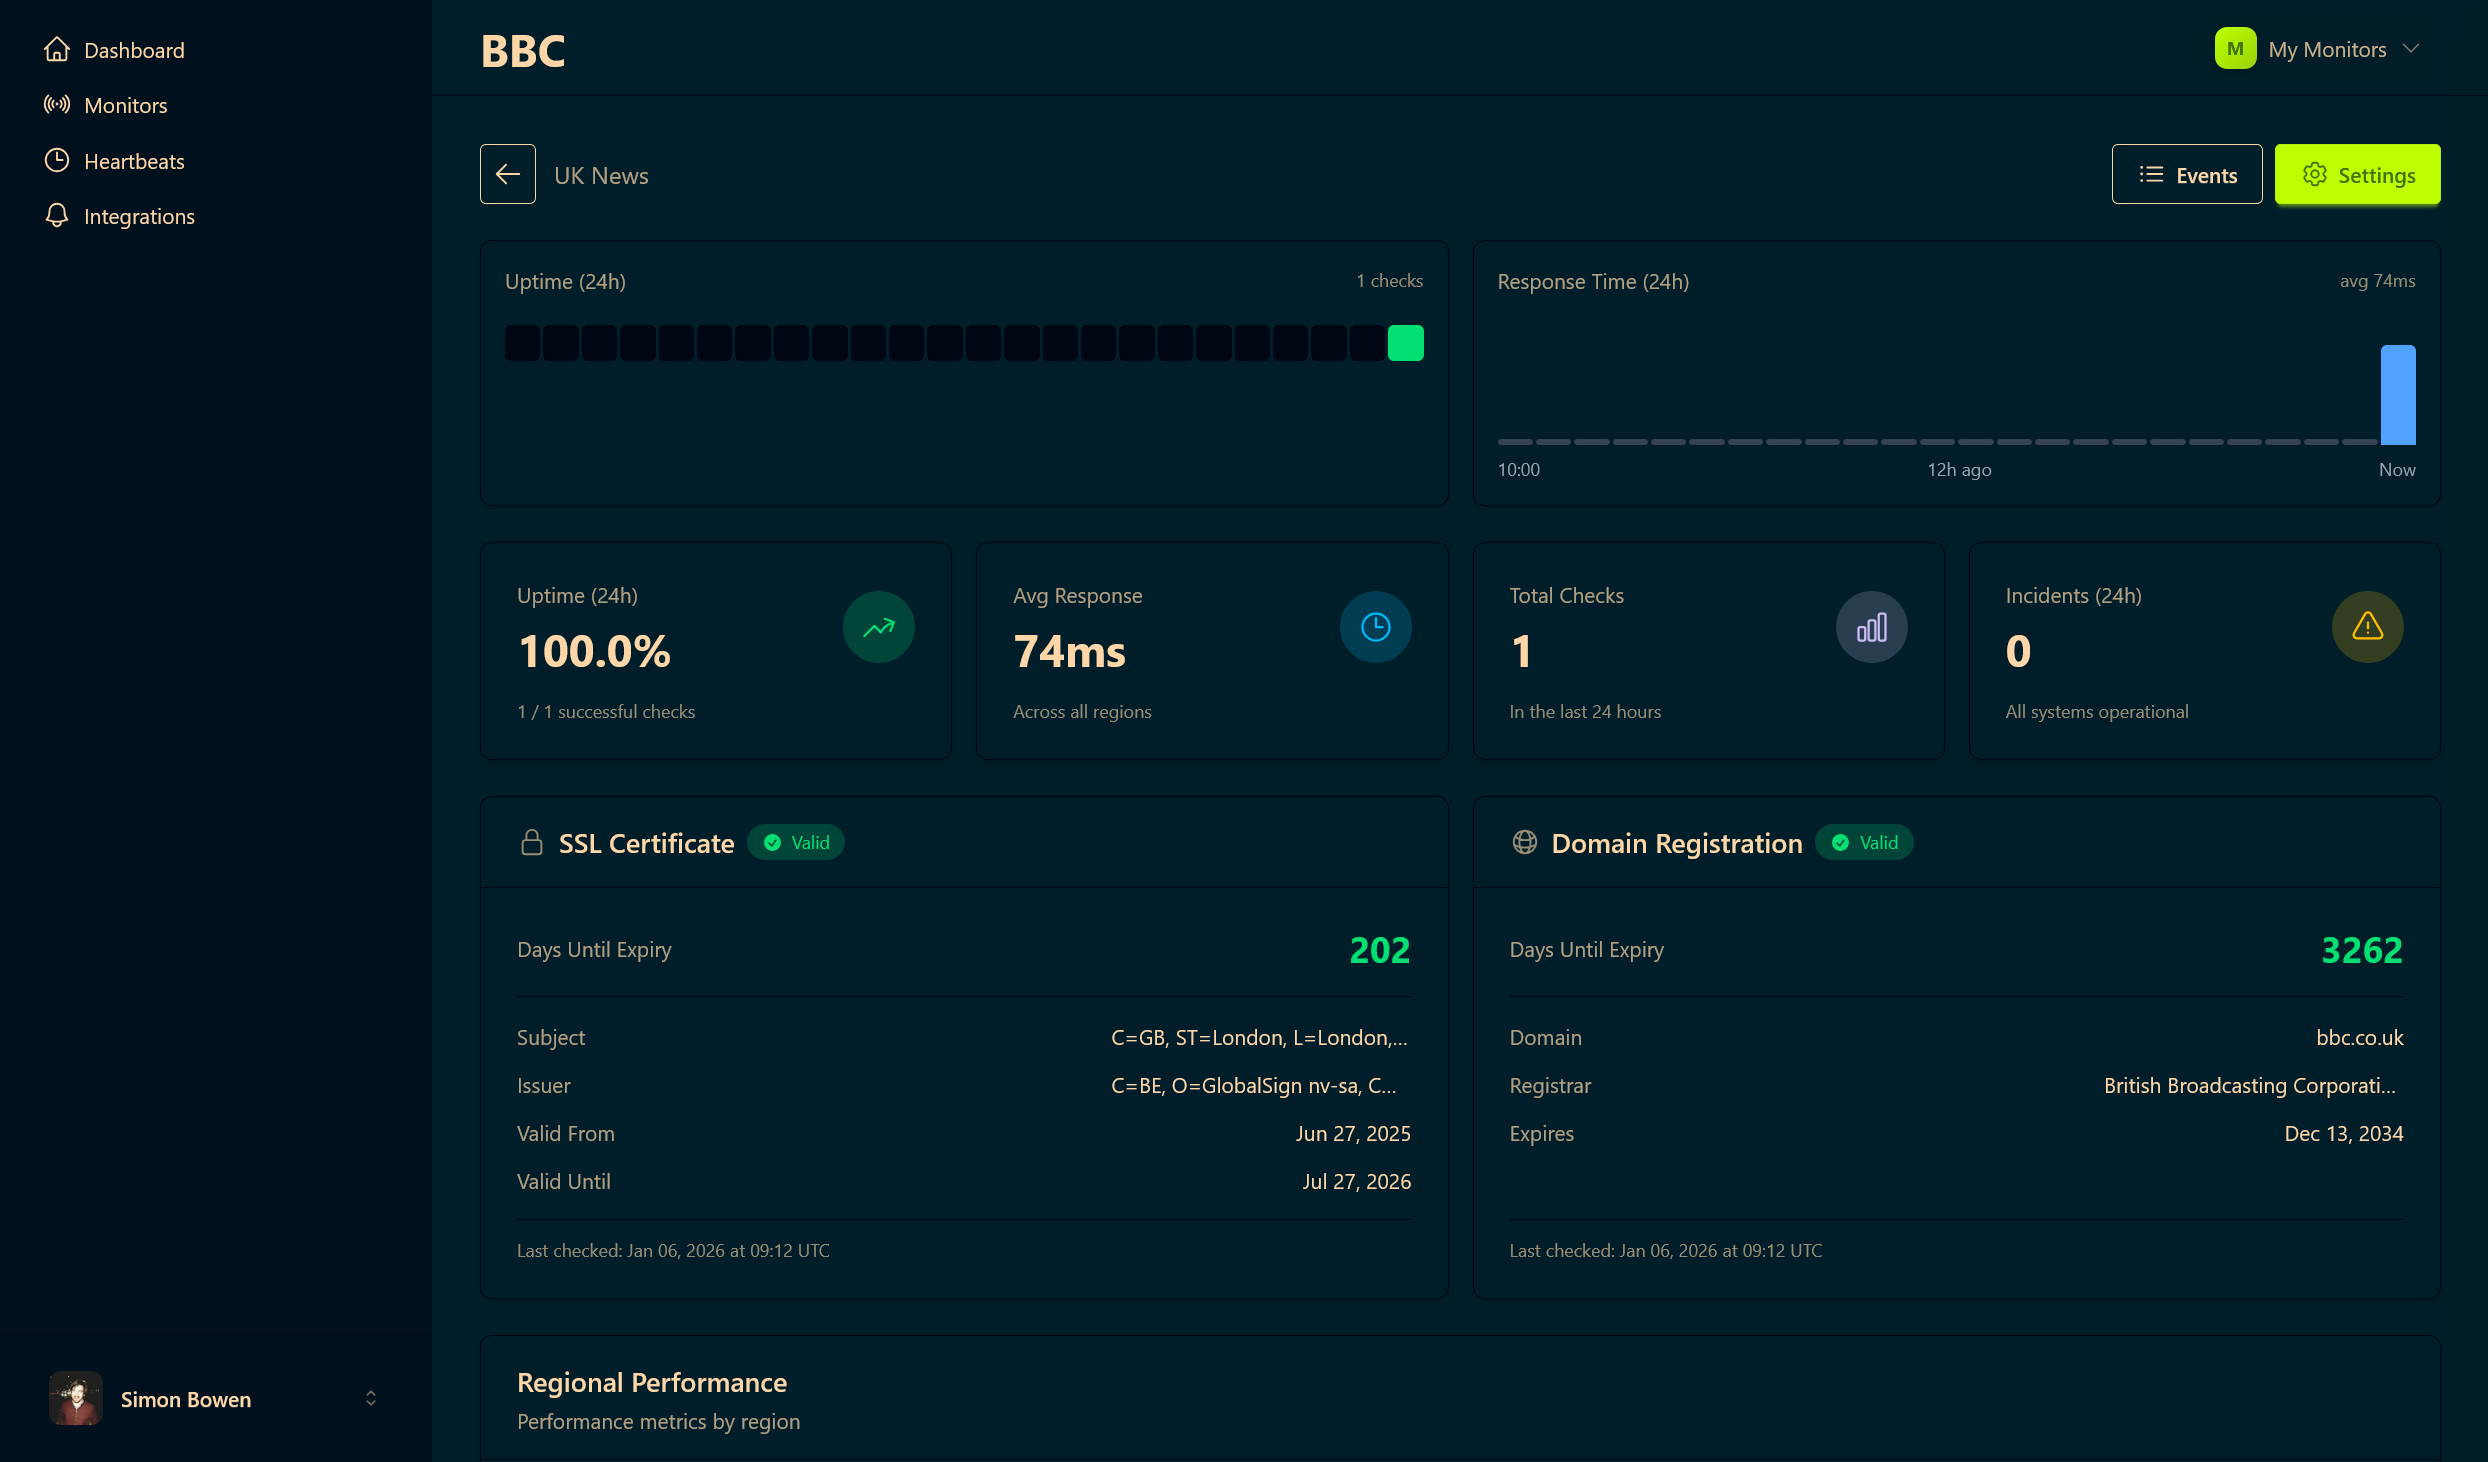Image resolution: width=2488 pixels, height=1462 pixels.
Task: Click the Avg Response clock icon
Action: (1375, 627)
